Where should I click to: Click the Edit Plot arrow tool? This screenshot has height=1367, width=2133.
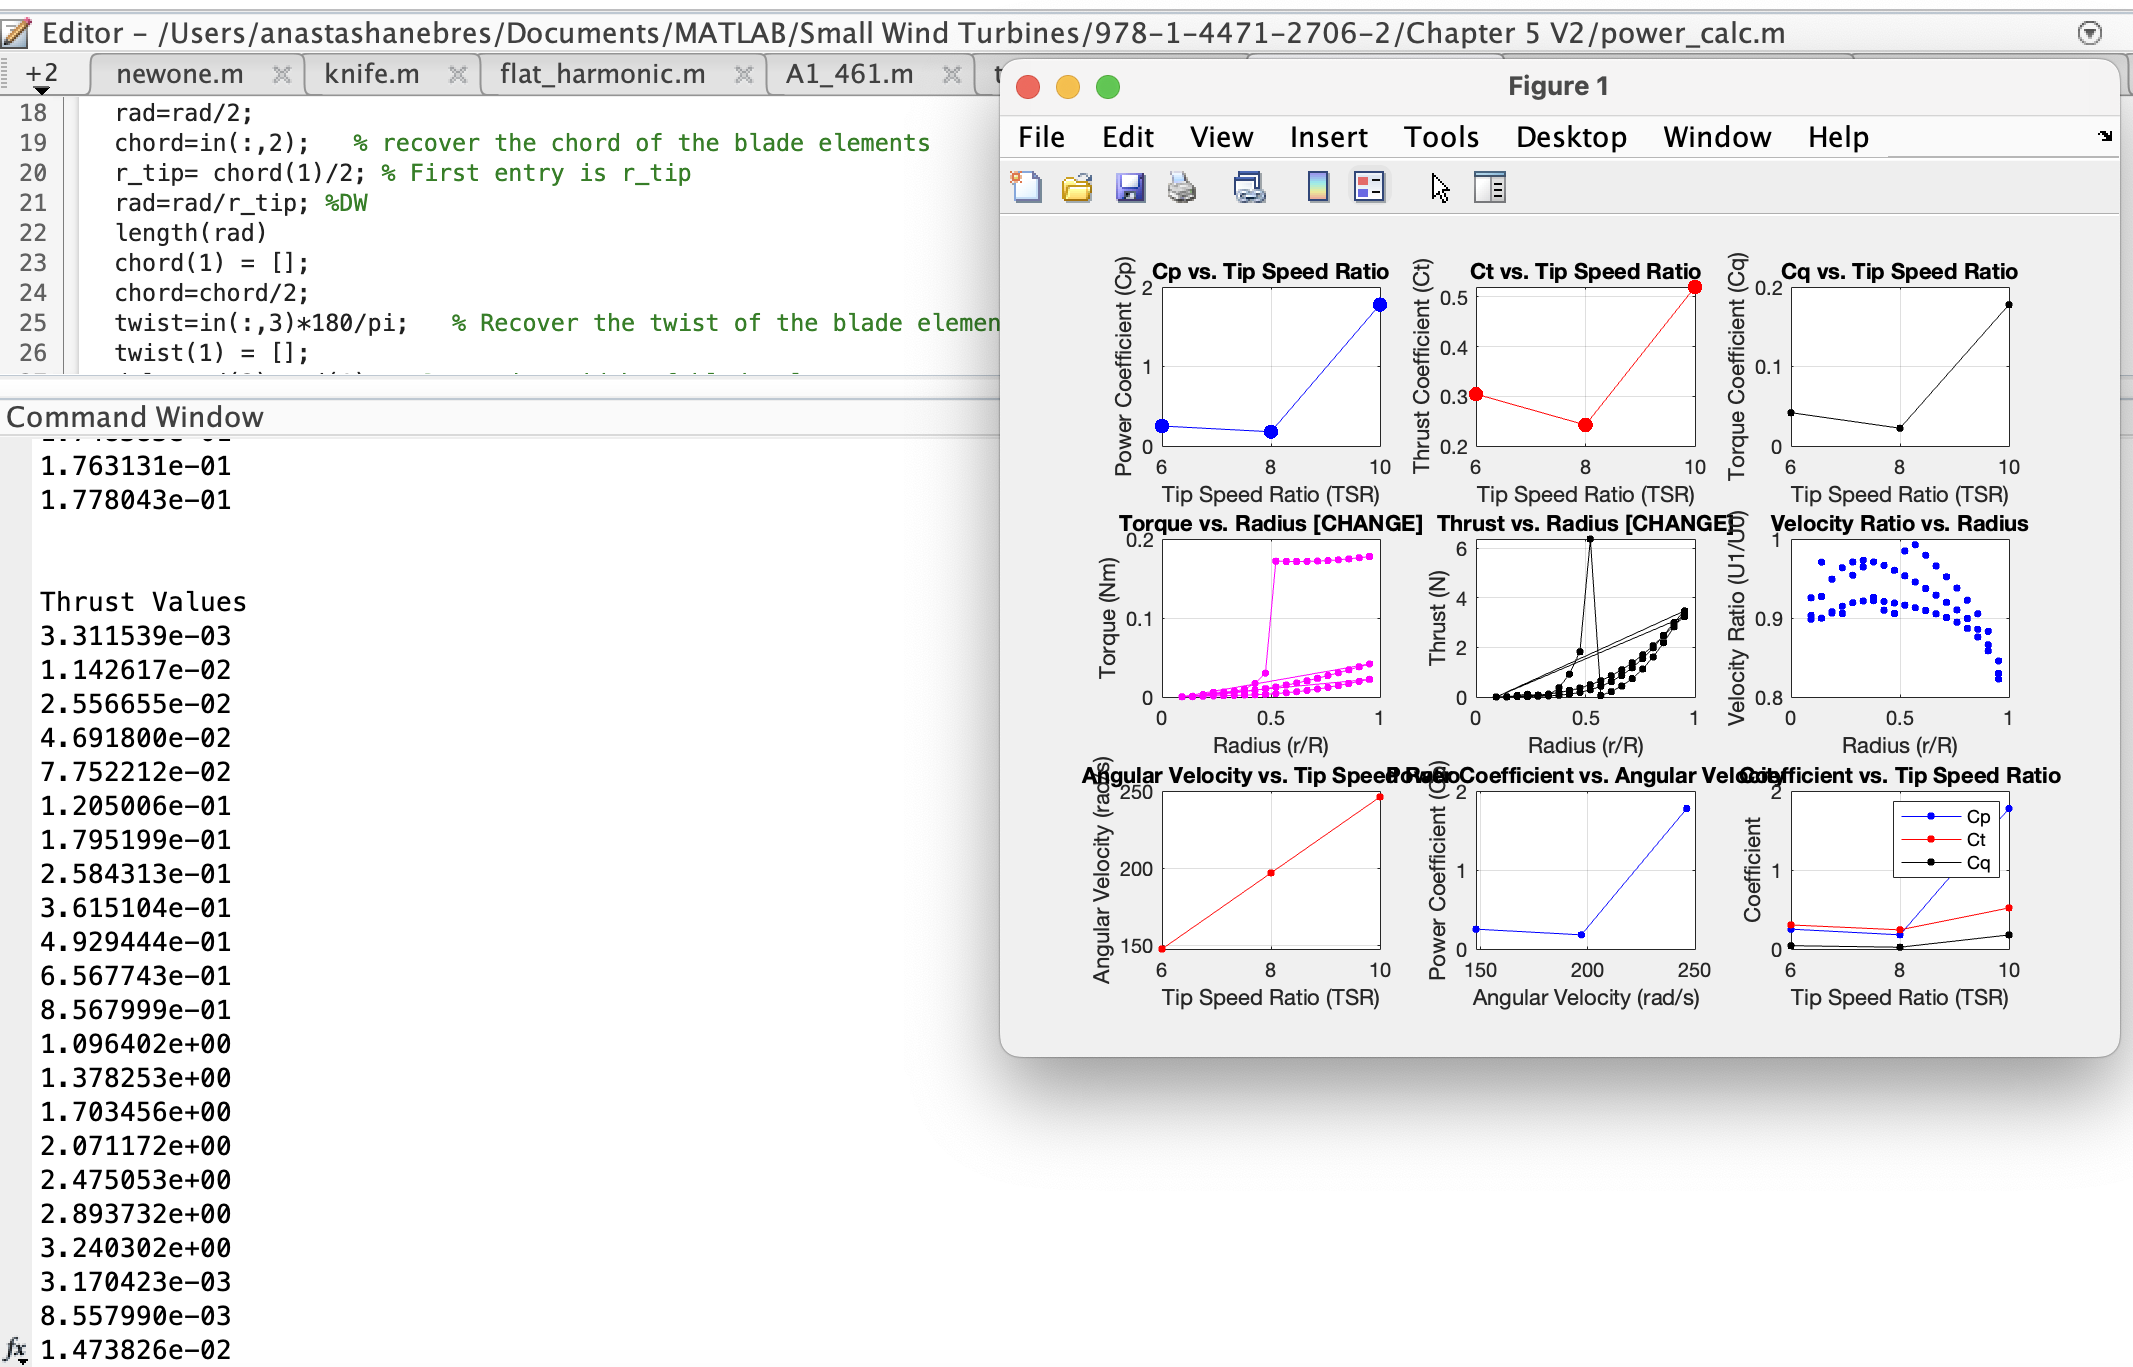[1439, 187]
